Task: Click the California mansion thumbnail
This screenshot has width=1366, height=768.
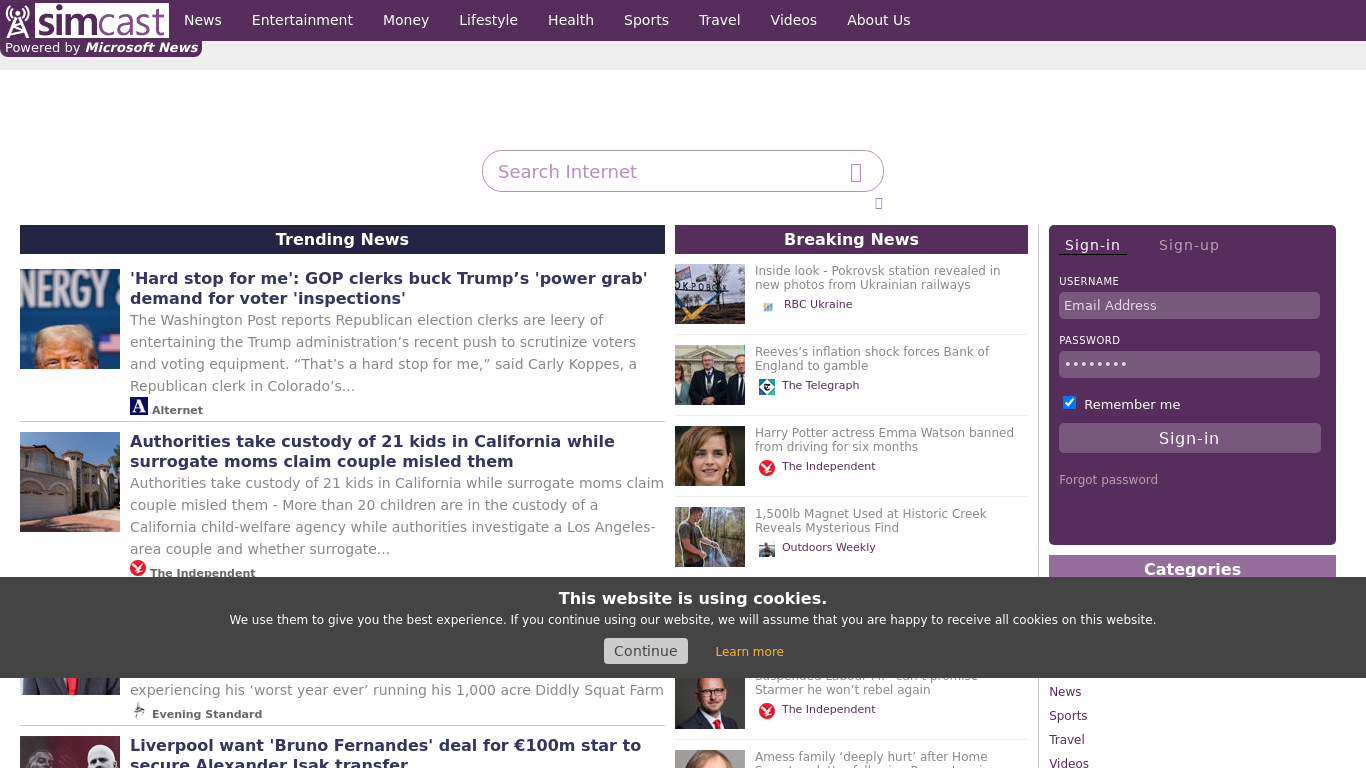Action: pyautogui.click(x=70, y=482)
